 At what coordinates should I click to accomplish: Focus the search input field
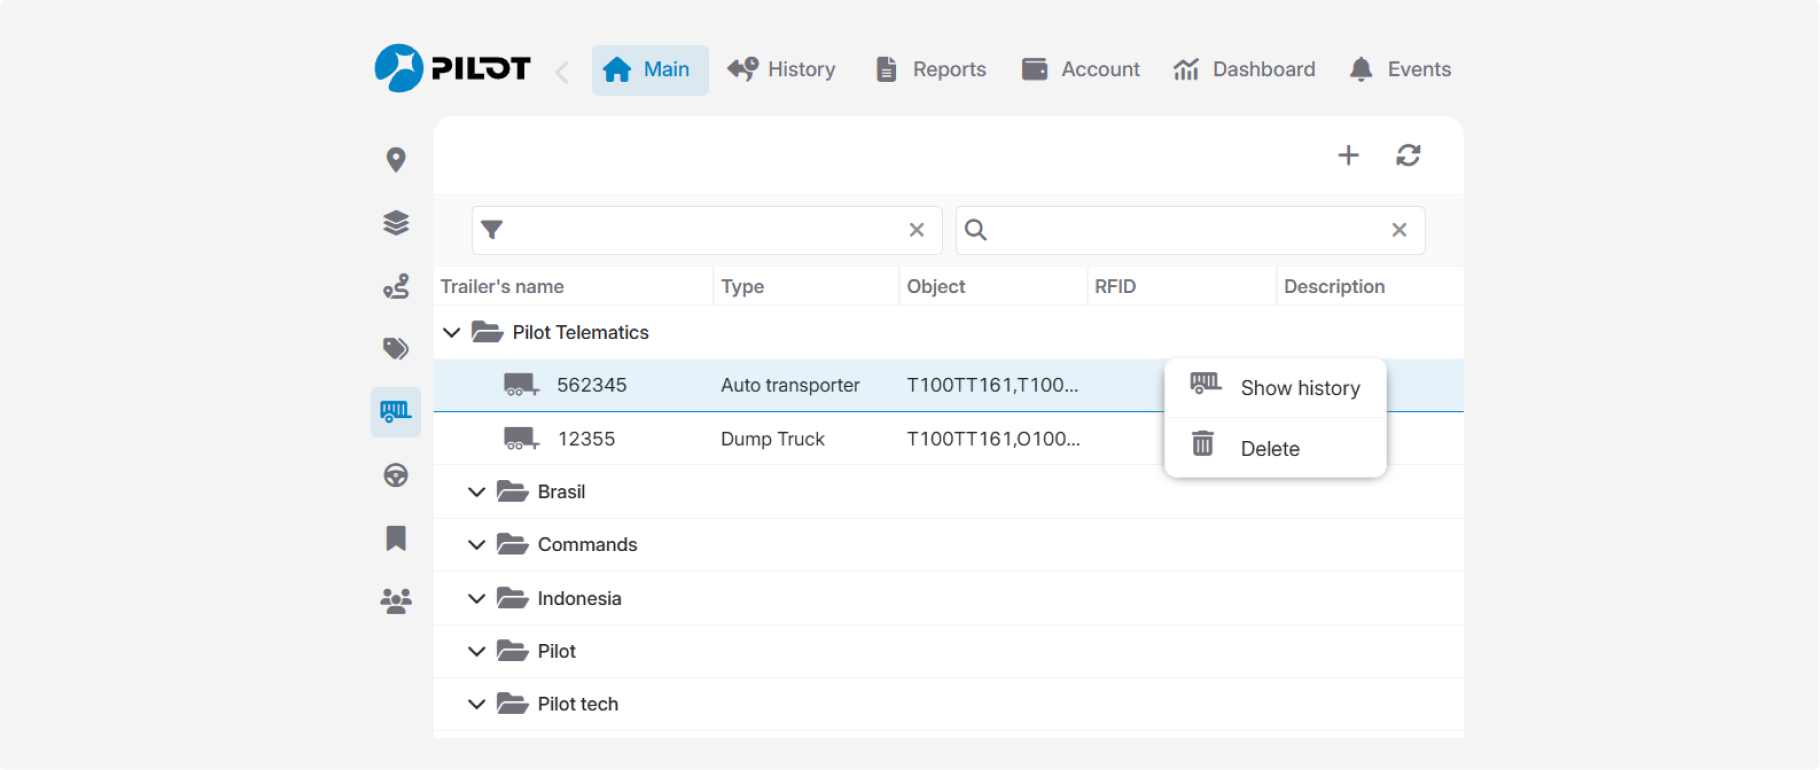(1190, 230)
